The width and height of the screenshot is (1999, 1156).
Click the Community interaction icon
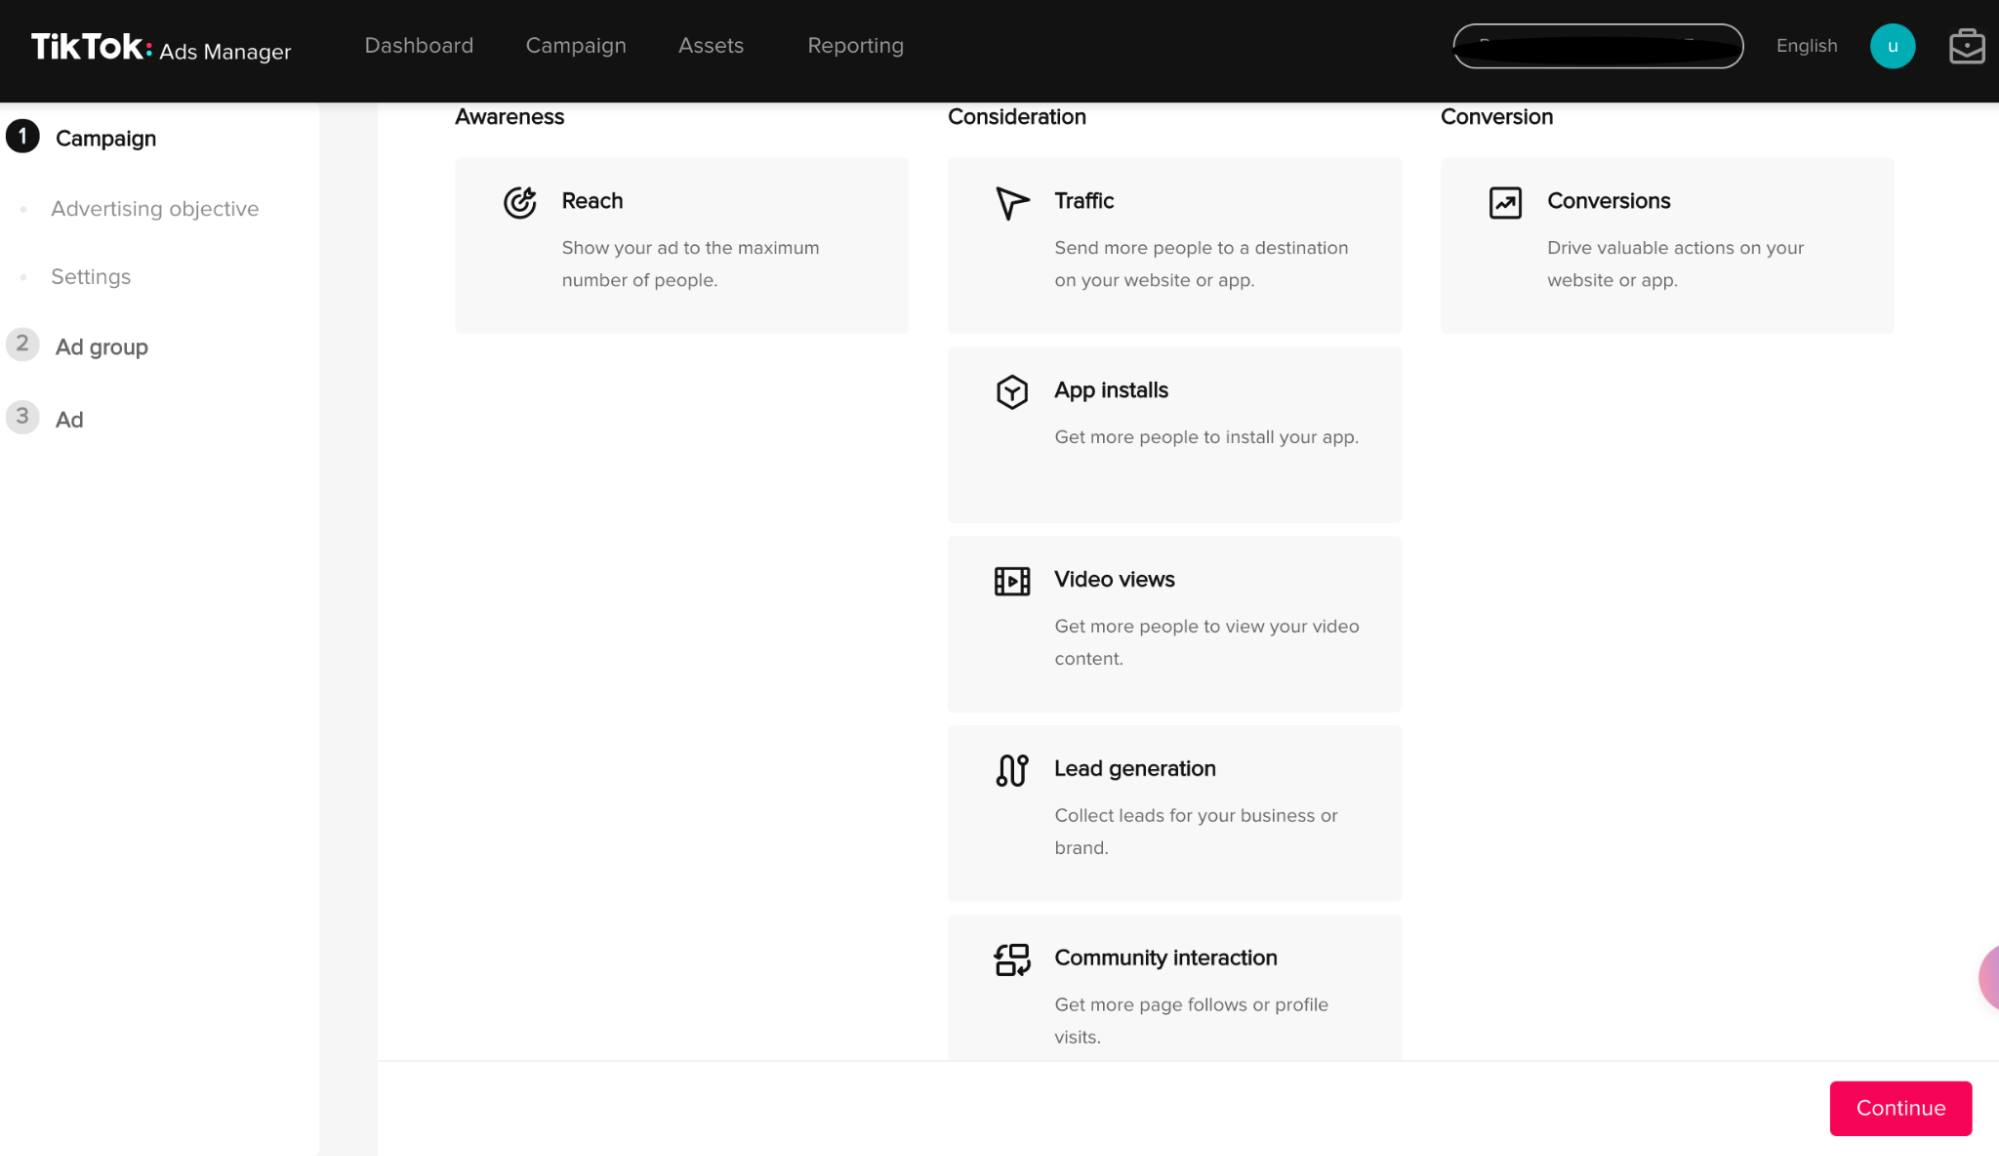(x=1011, y=960)
